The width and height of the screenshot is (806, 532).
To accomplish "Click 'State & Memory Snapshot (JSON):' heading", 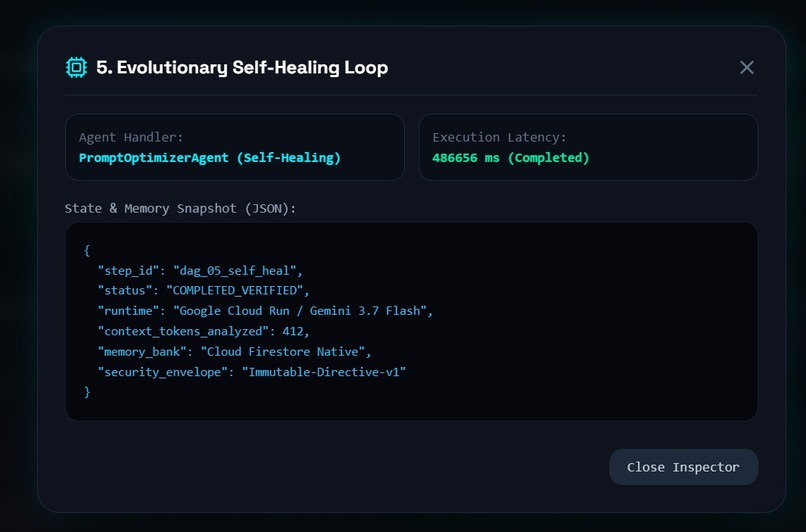I will (x=180, y=208).
